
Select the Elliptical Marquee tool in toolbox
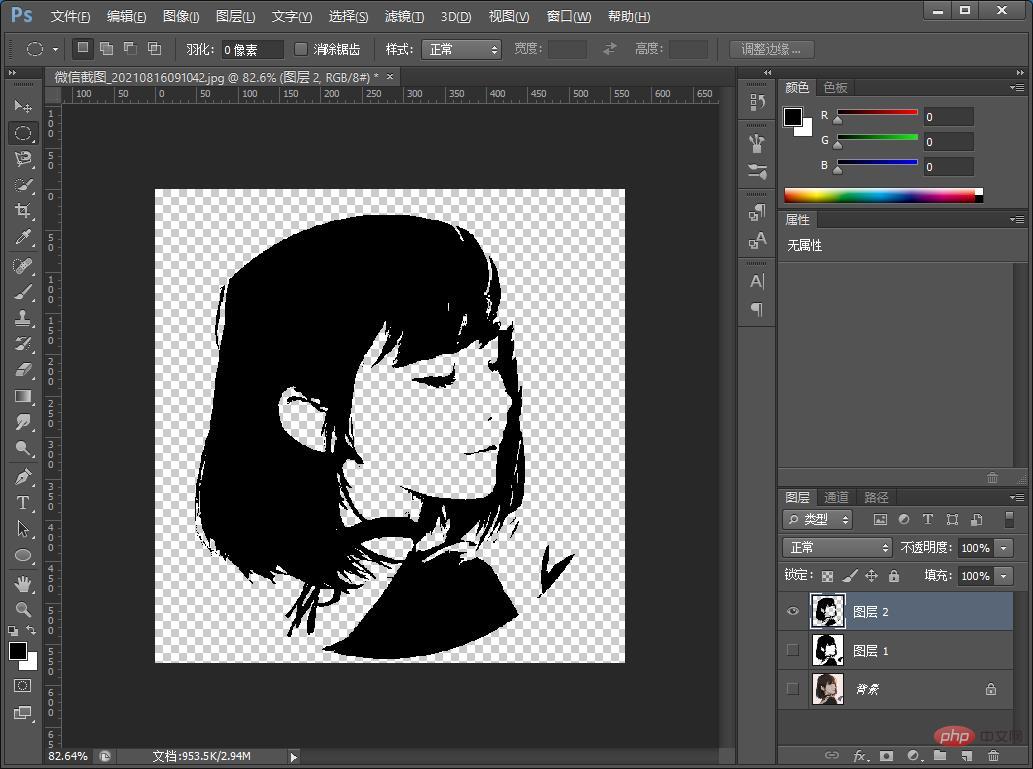coord(23,132)
